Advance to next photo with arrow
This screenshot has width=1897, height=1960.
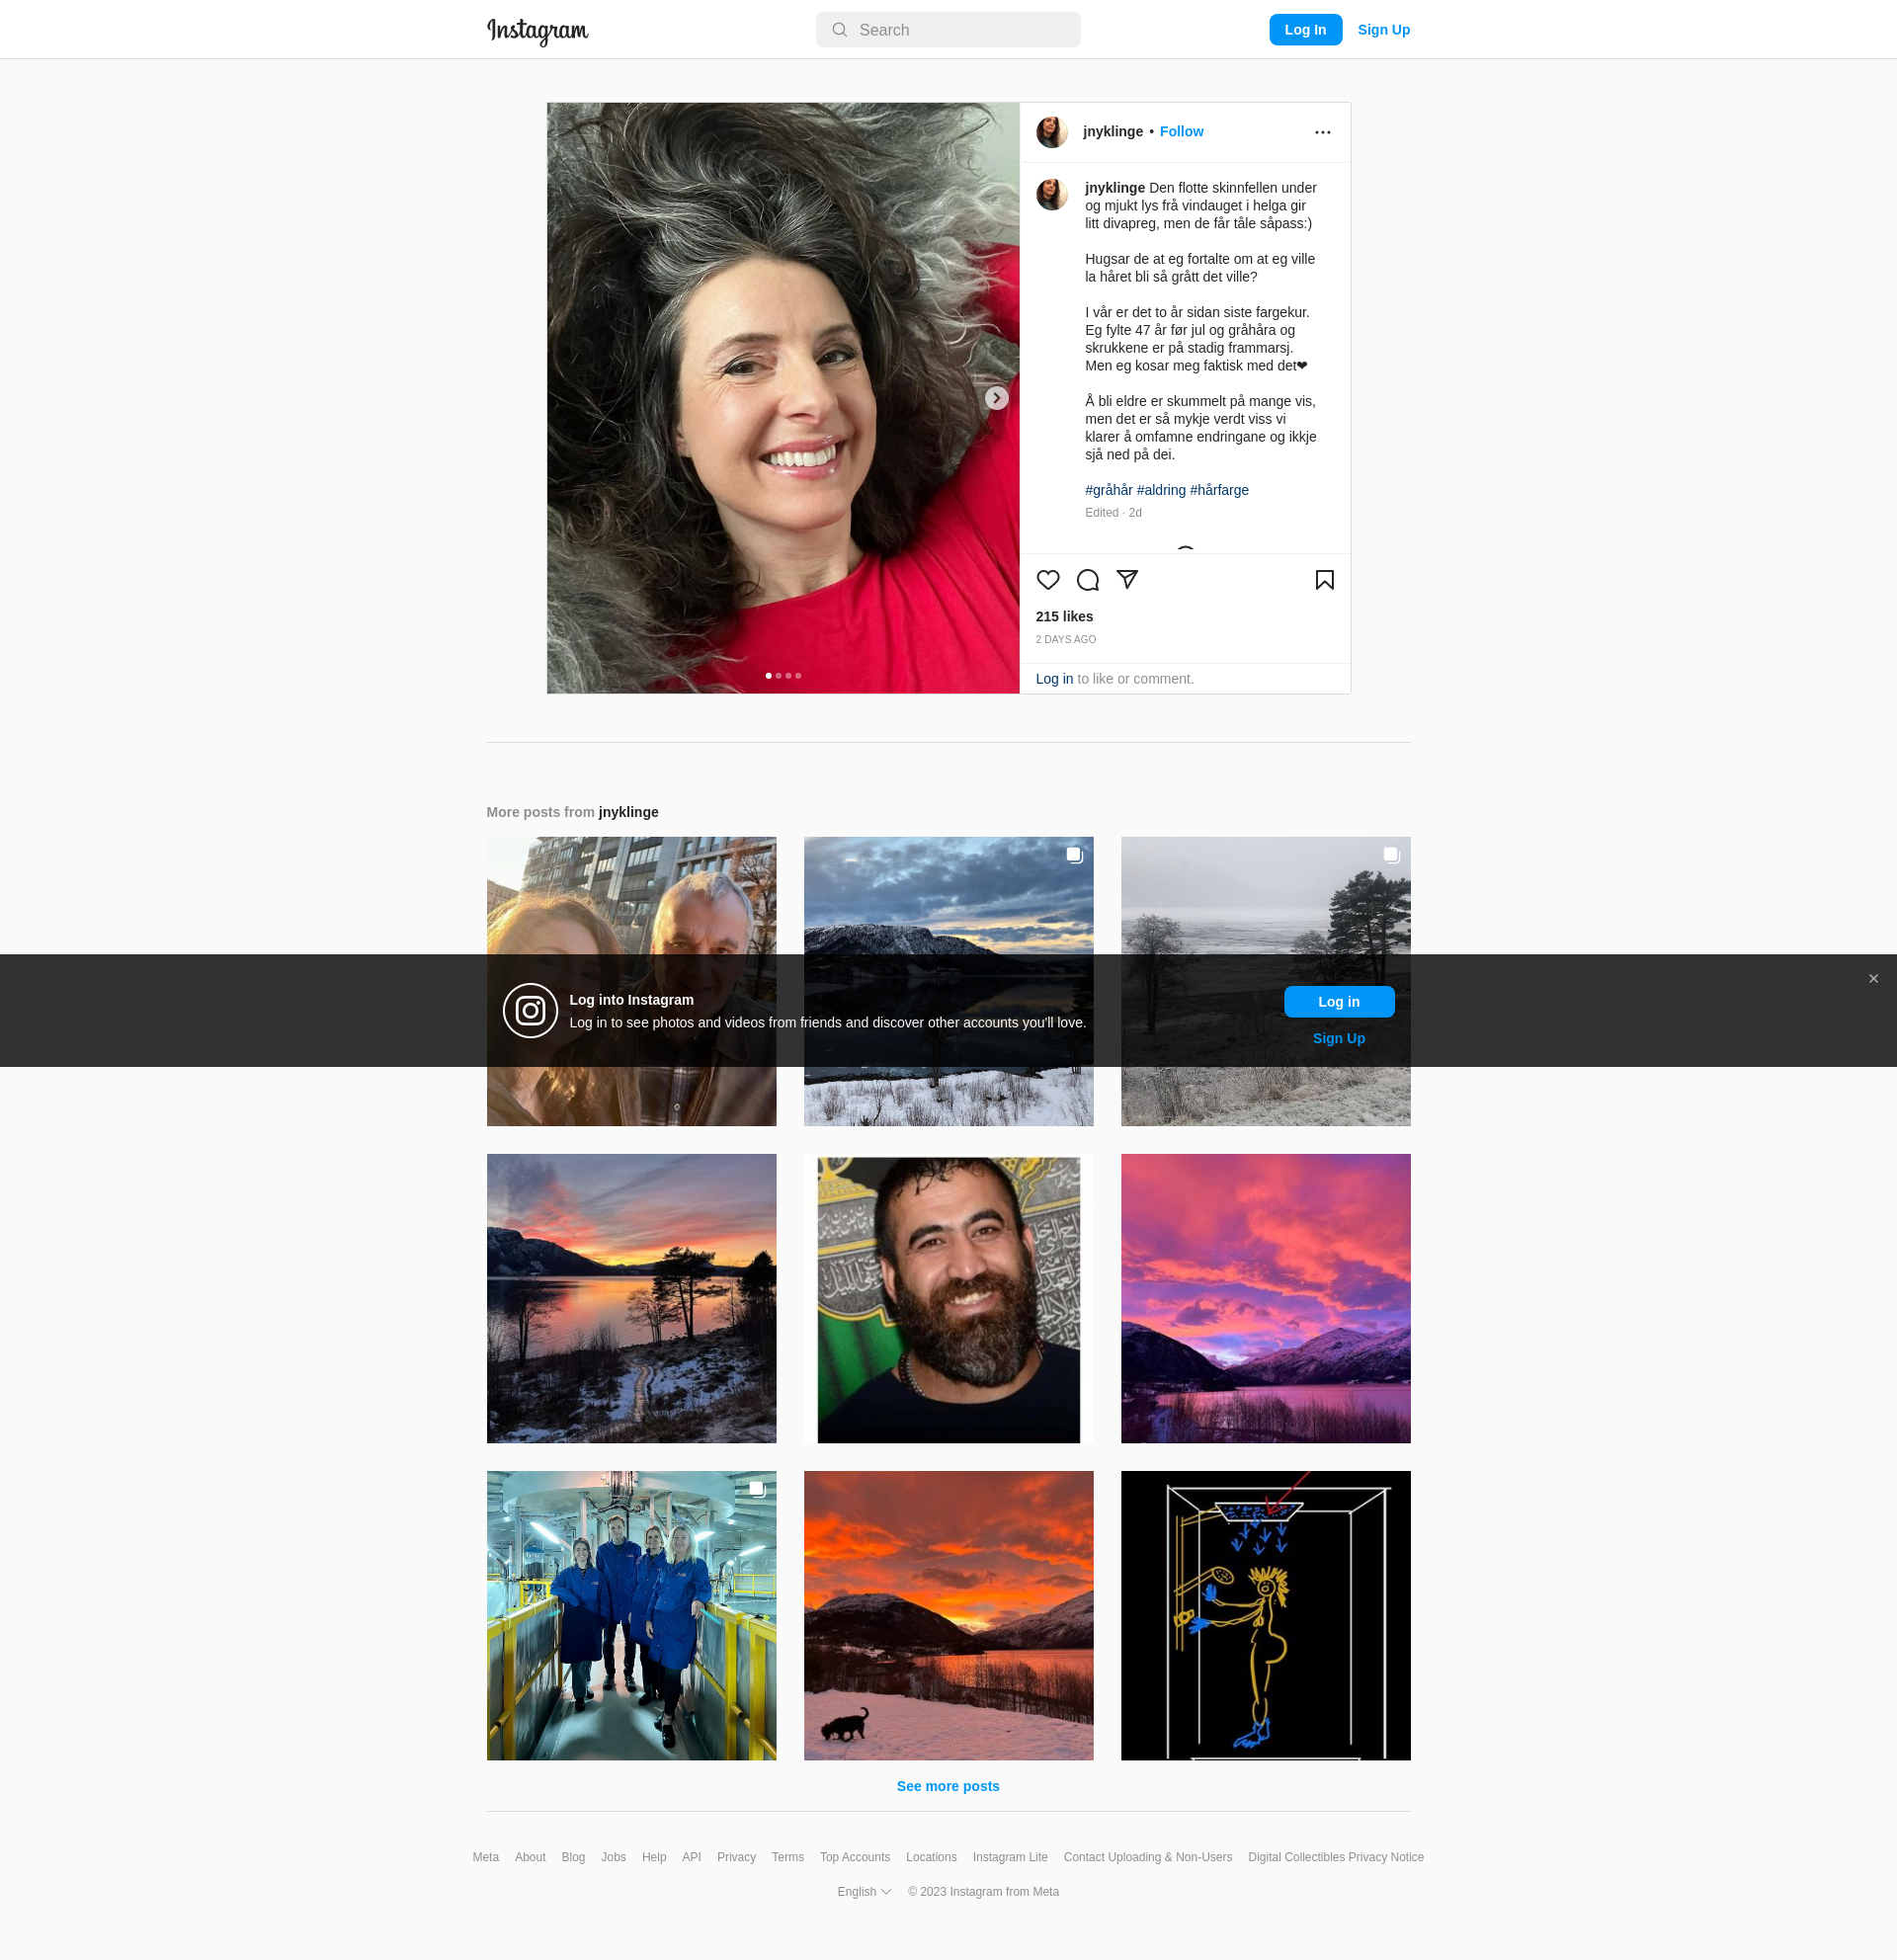point(997,398)
